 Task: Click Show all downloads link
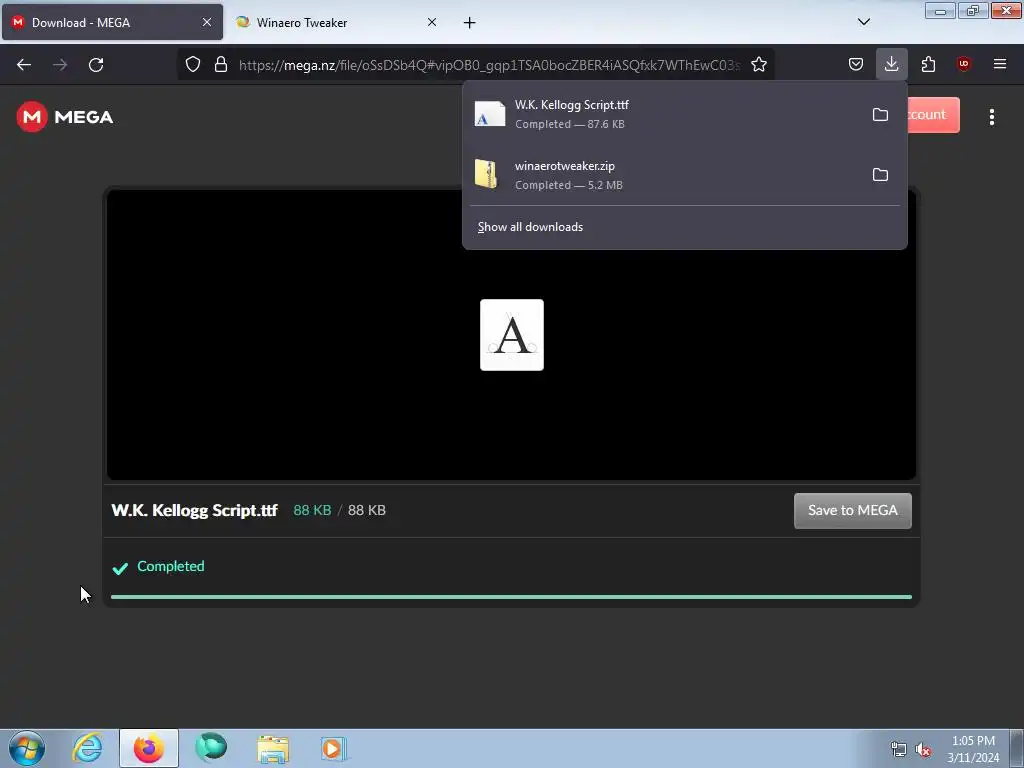point(530,227)
